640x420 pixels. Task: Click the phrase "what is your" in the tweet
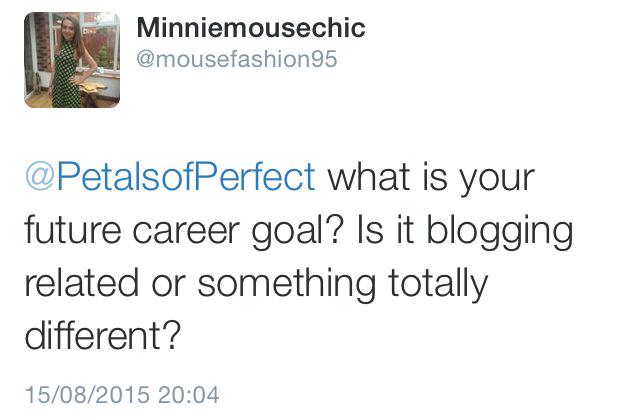point(432,180)
